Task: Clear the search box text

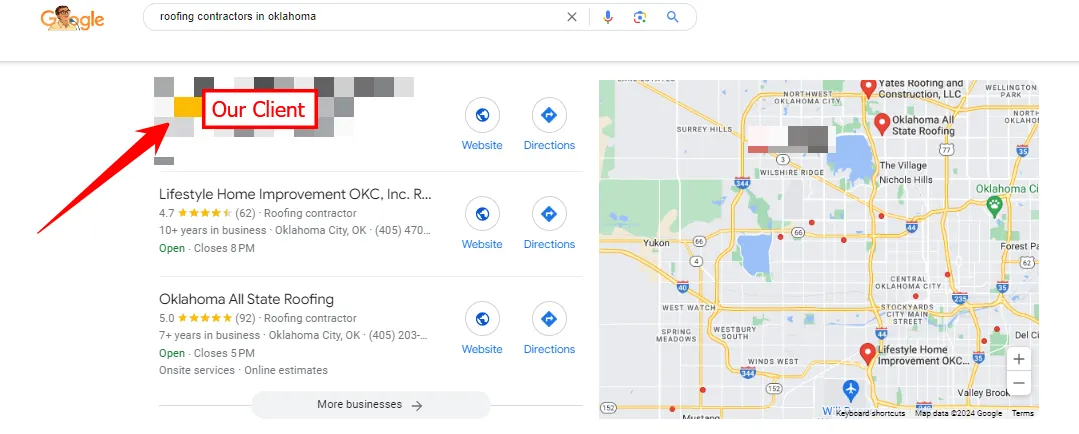Action: tap(572, 17)
